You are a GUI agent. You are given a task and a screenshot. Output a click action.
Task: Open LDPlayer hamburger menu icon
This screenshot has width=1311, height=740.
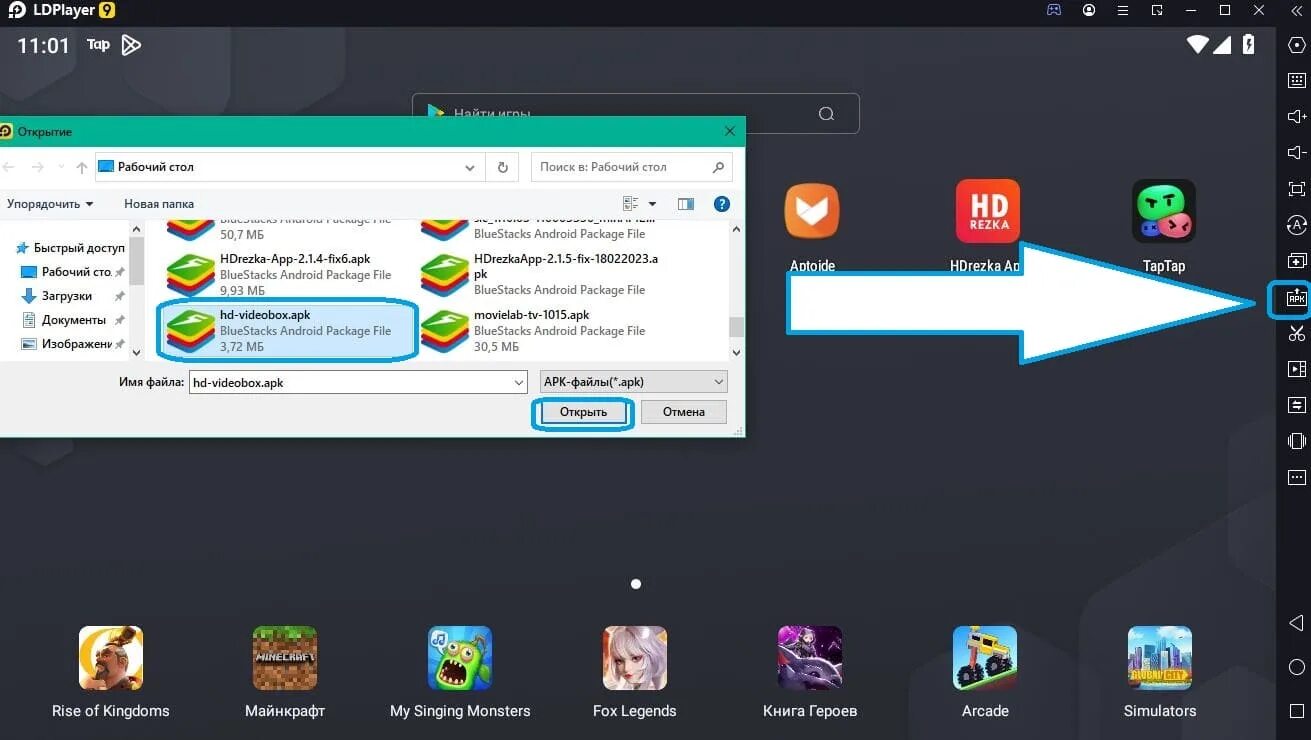pyautogui.click(x=1123, y=10)
